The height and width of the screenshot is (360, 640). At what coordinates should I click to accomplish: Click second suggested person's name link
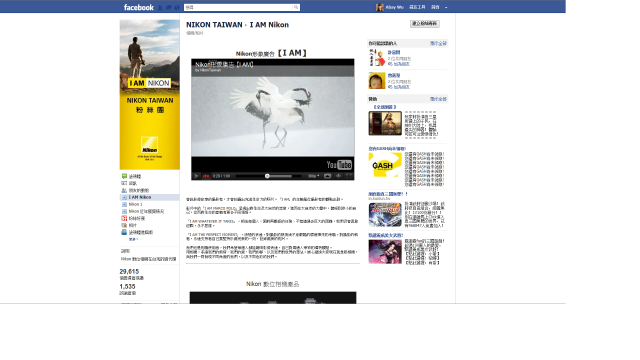[394, 76]
